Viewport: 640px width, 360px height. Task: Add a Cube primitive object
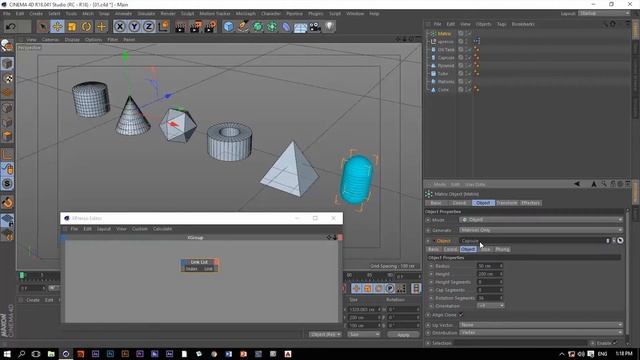click(229, 27)
